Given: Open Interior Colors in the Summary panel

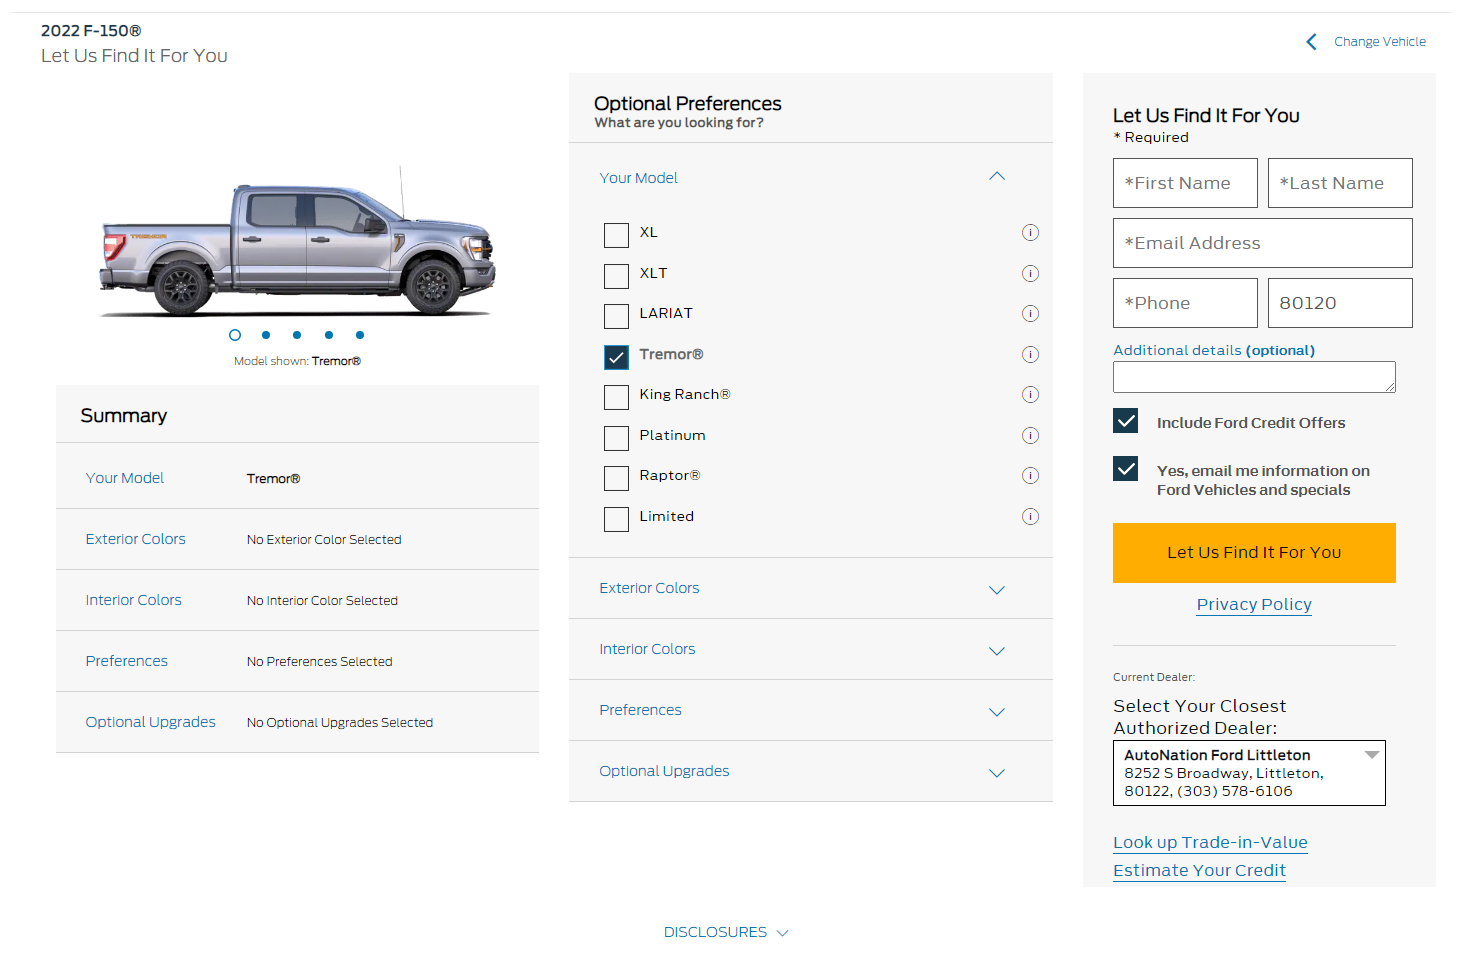Looking at the screenshot, I should (x=134, y=600).
